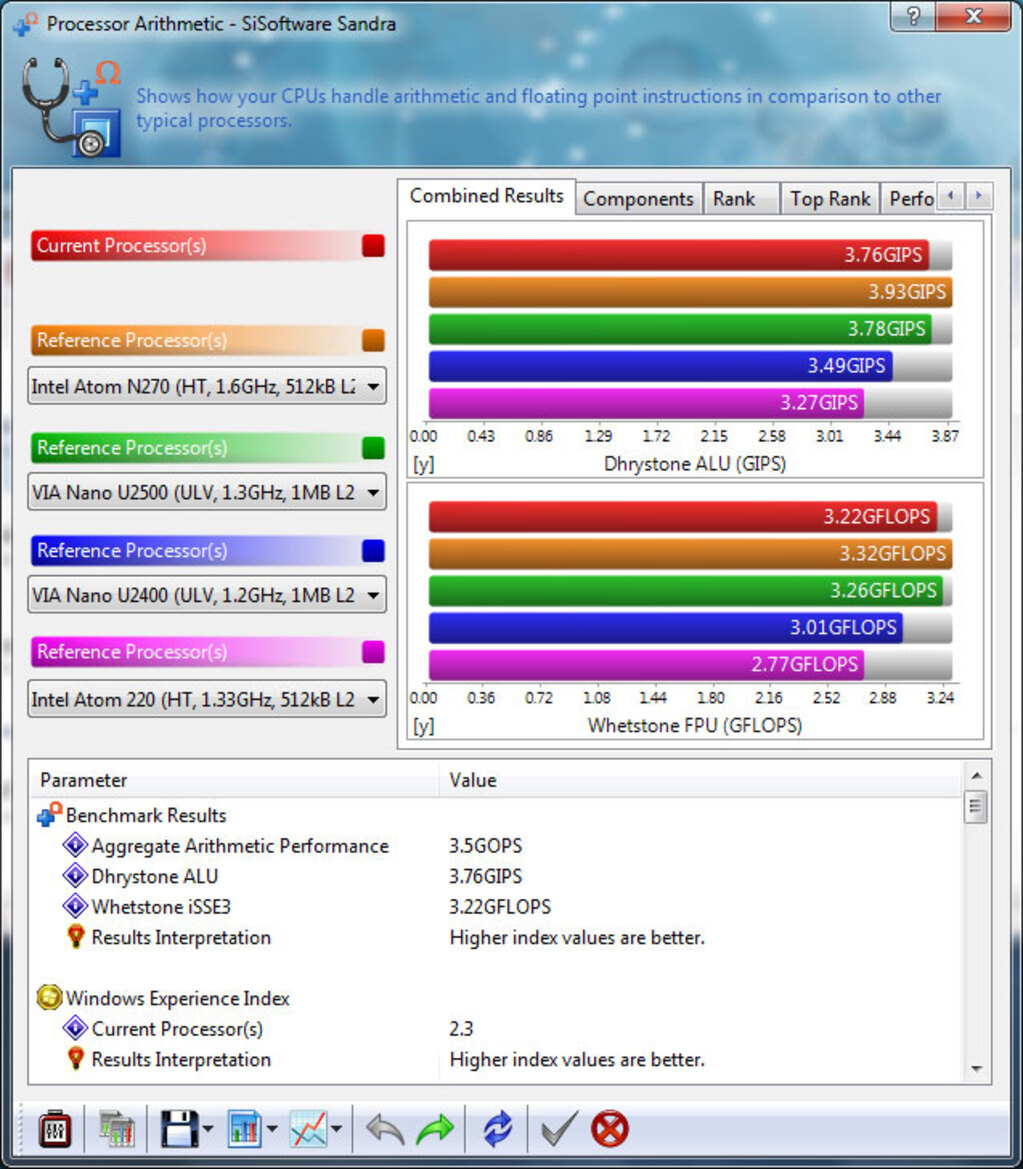Open the options chart icon in toolbar

point(117,1129)
